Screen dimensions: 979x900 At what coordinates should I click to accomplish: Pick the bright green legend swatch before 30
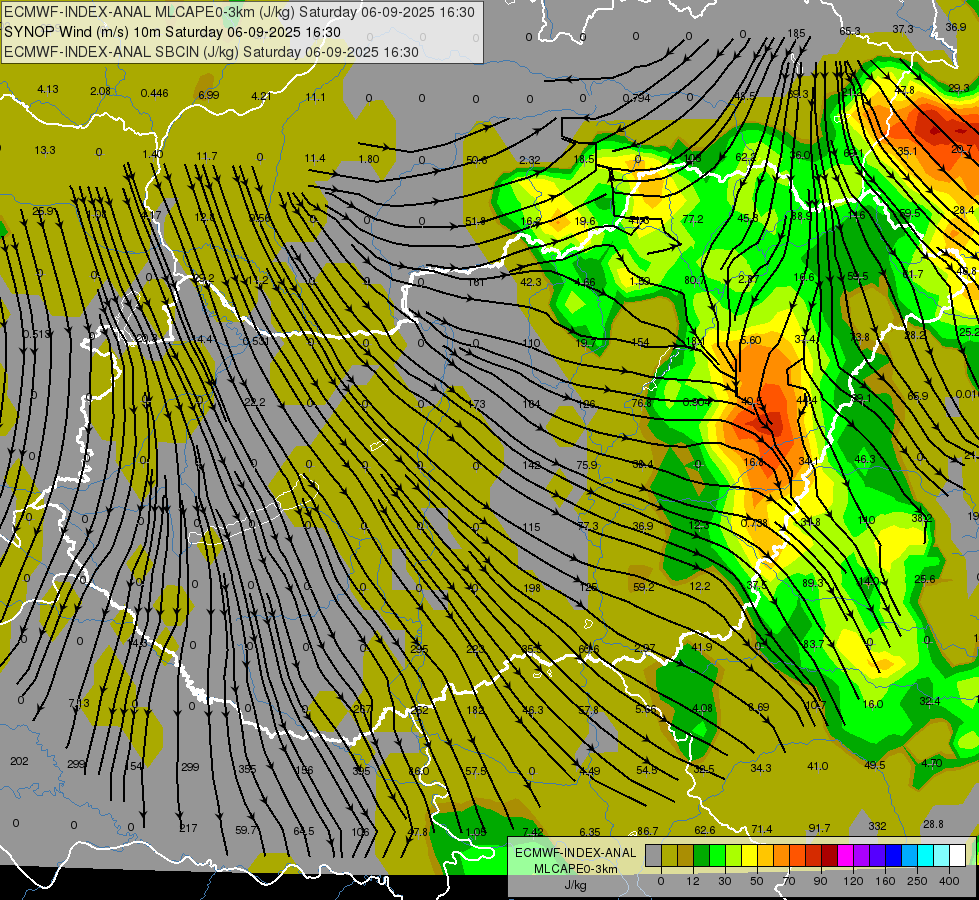[x=717, y=855]
